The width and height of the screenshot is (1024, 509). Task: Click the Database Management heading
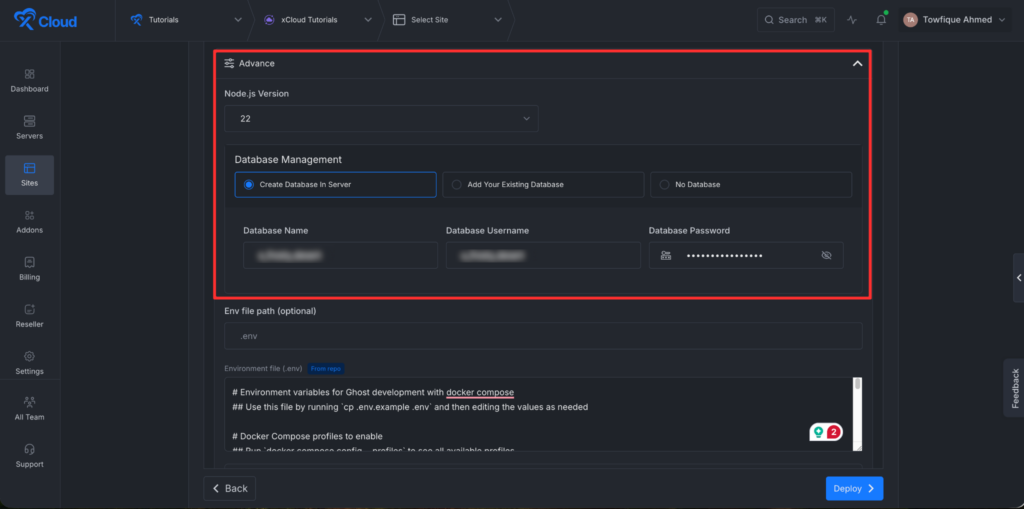(288, 159)
